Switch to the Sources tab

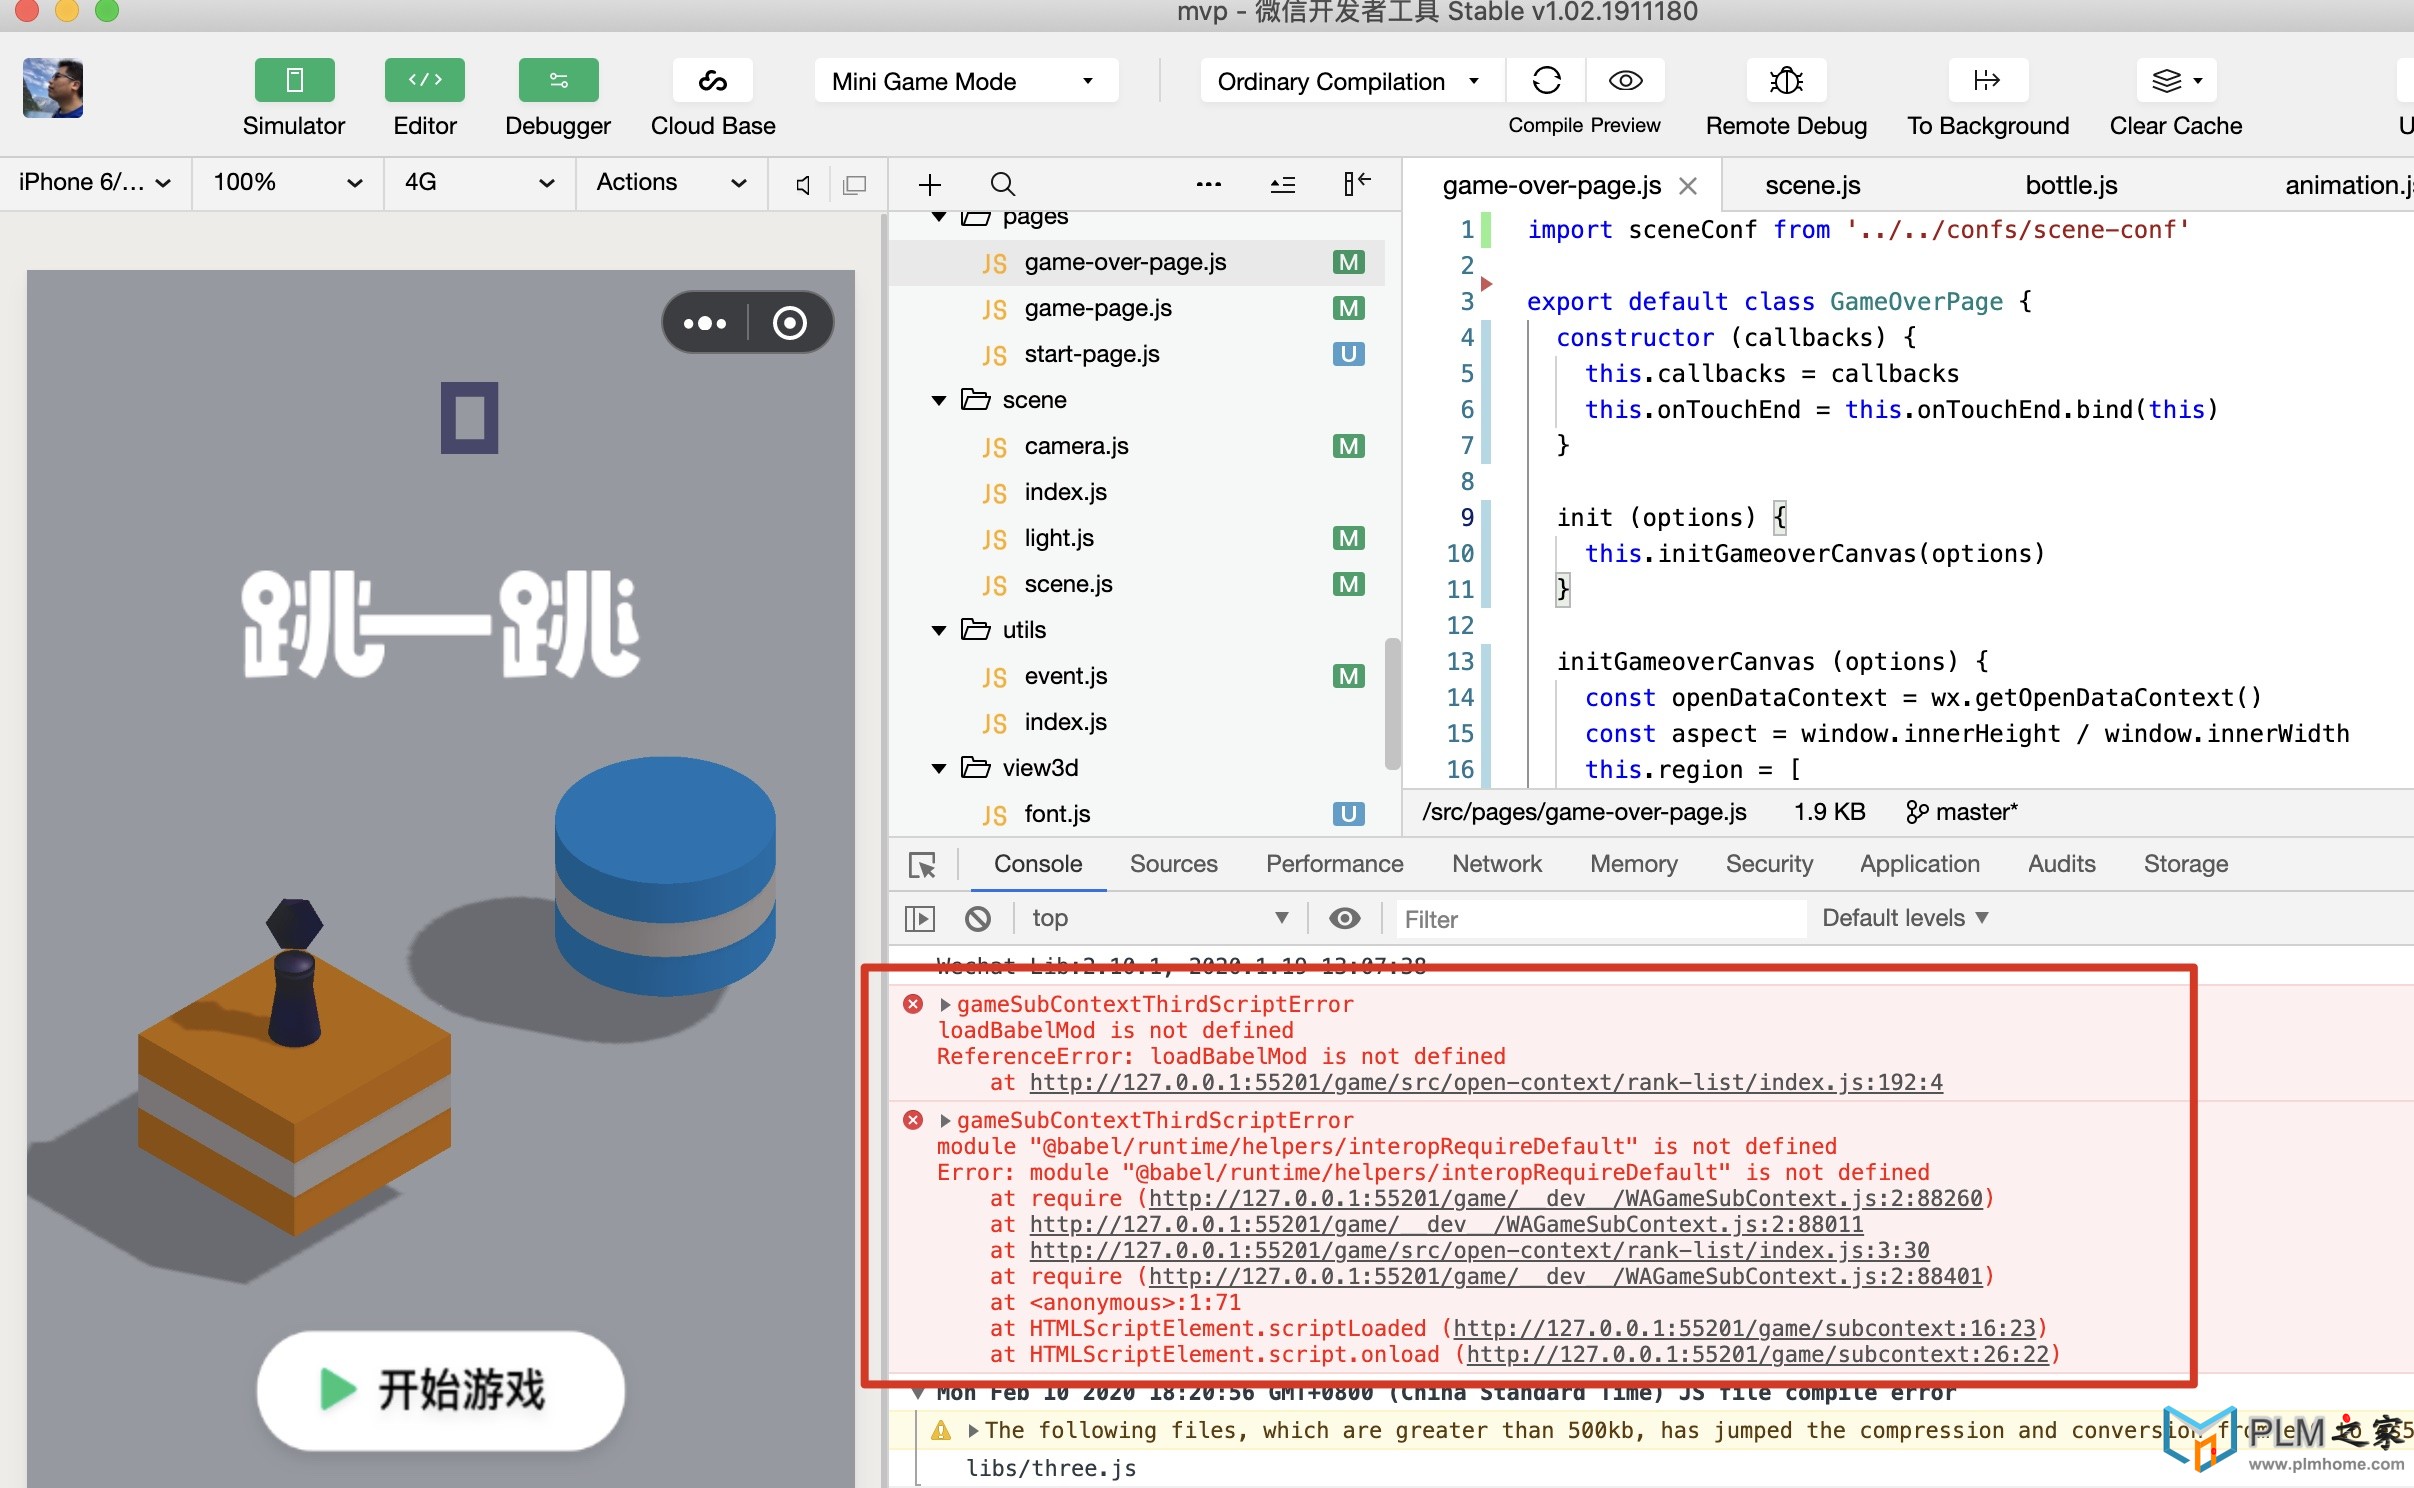pos(1173,864)
